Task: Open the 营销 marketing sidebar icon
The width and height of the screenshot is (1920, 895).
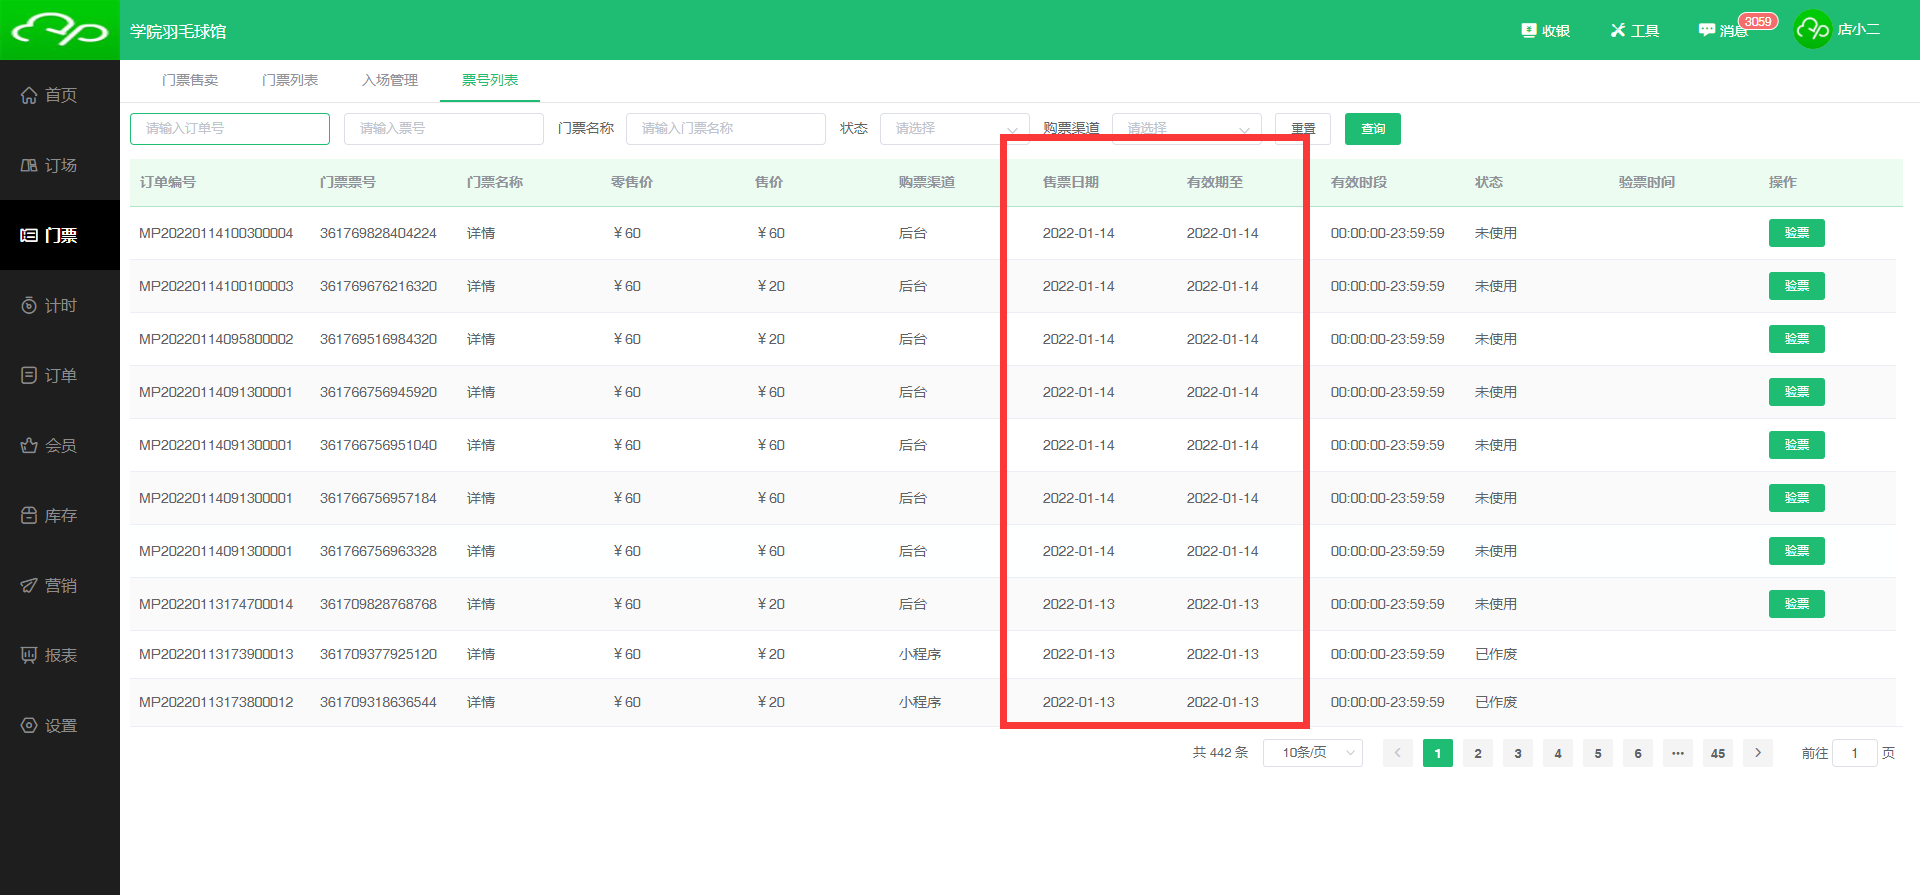Action: tap(30, 585)
